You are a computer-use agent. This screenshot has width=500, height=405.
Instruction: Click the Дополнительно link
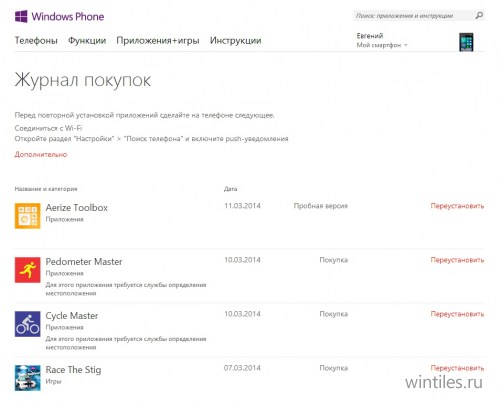tap(41, 154)
